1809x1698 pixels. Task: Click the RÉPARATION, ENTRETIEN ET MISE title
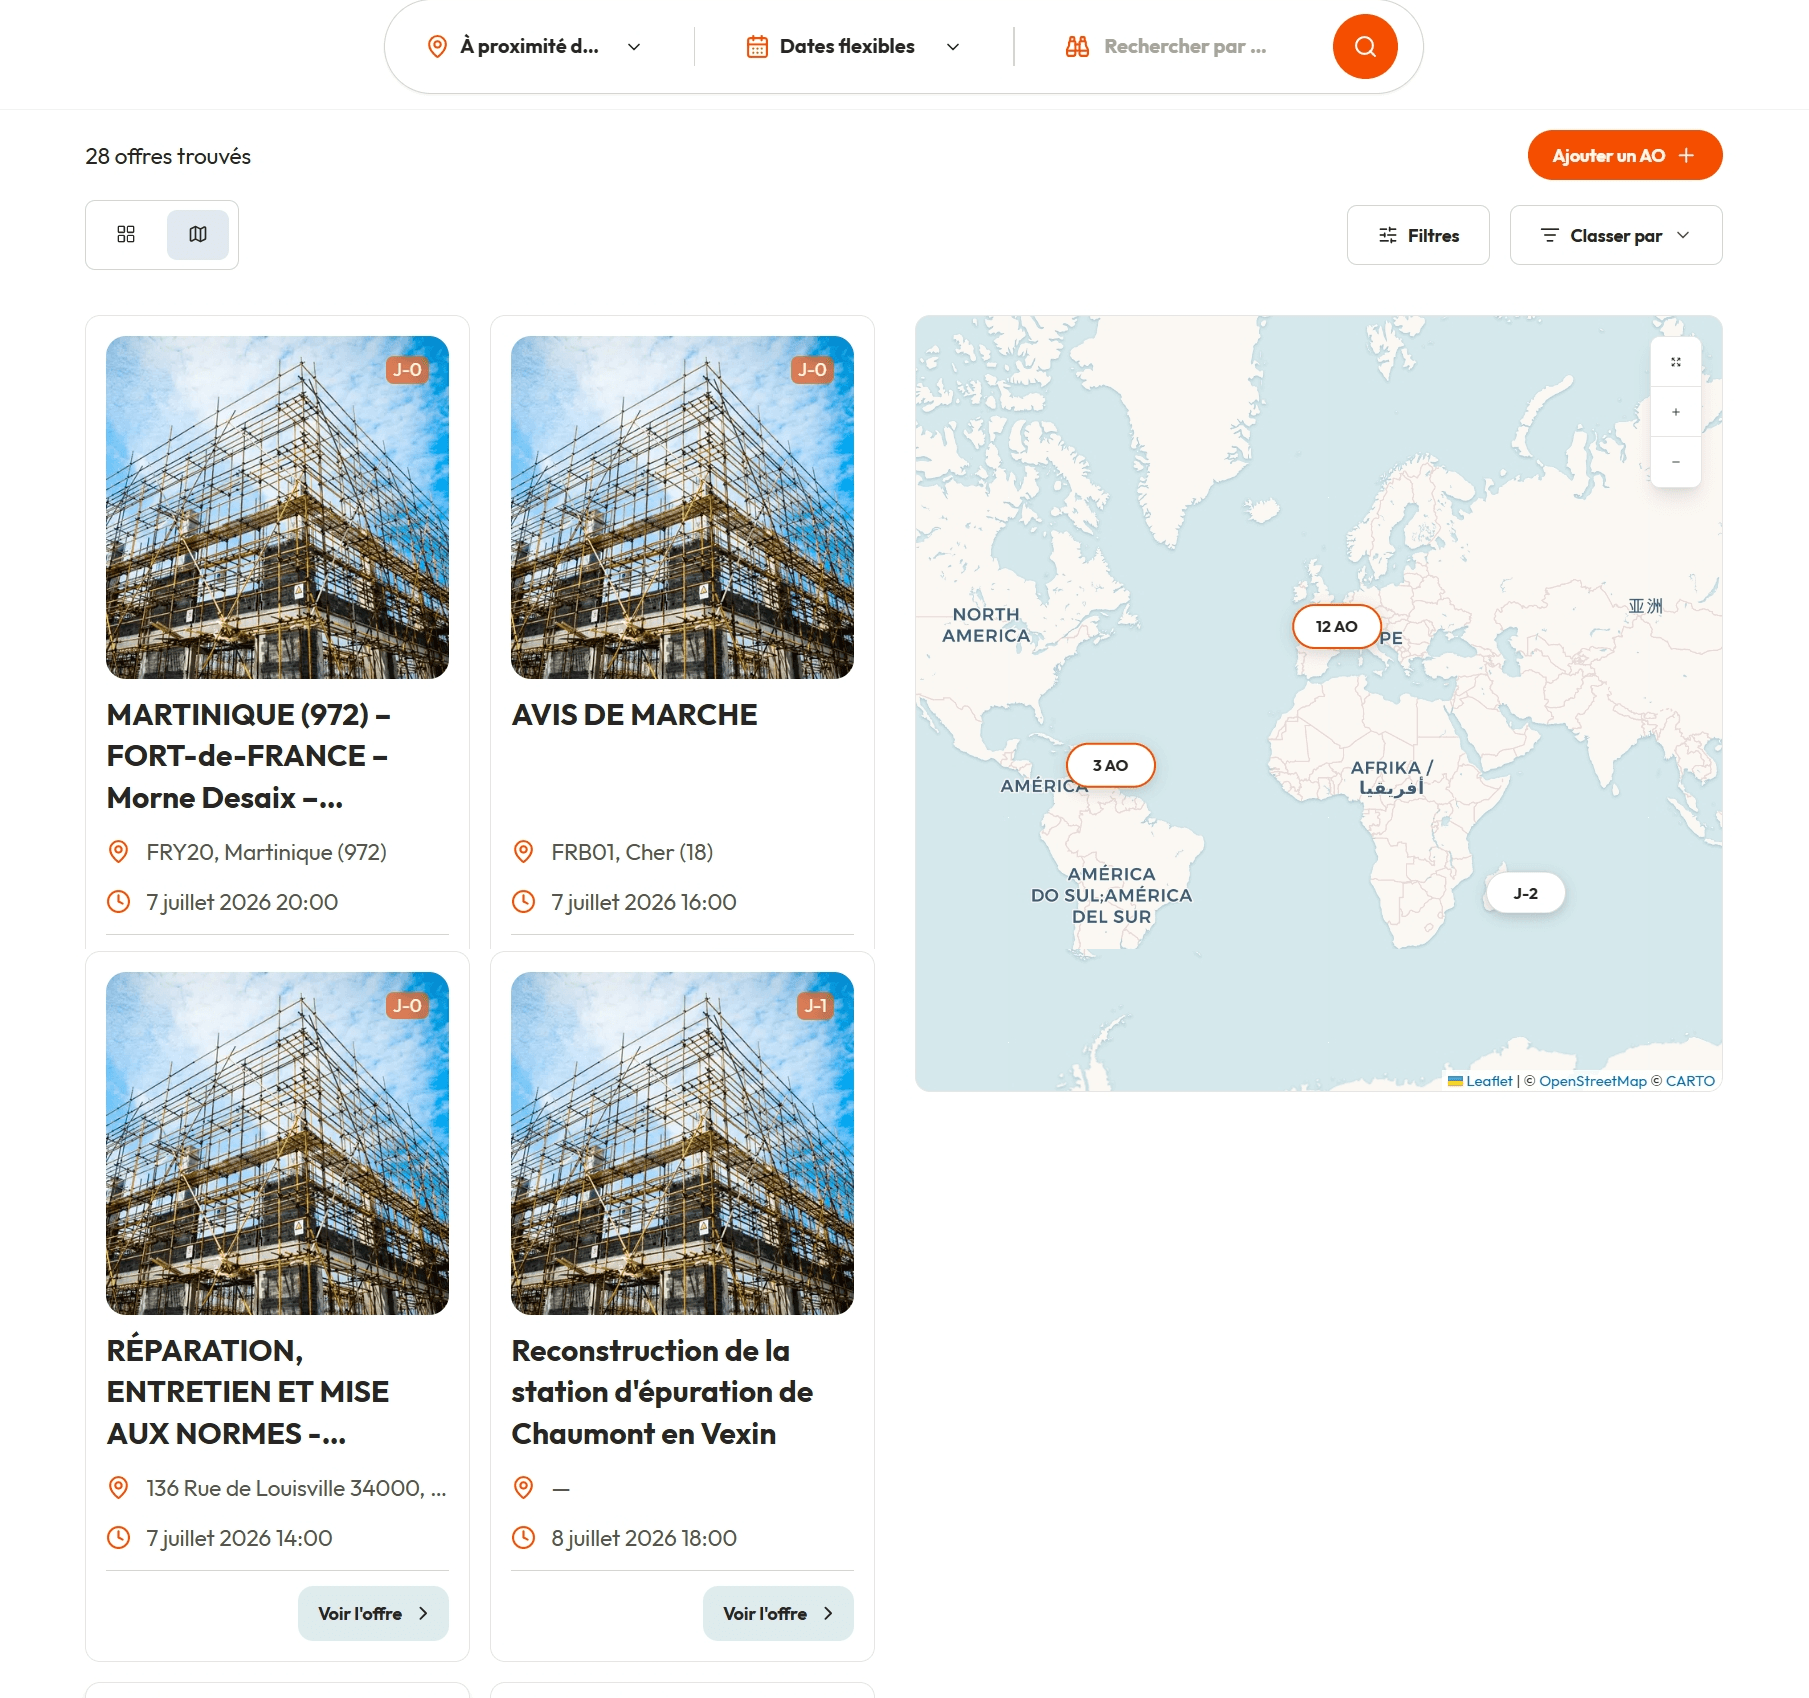coord(247,1392)
